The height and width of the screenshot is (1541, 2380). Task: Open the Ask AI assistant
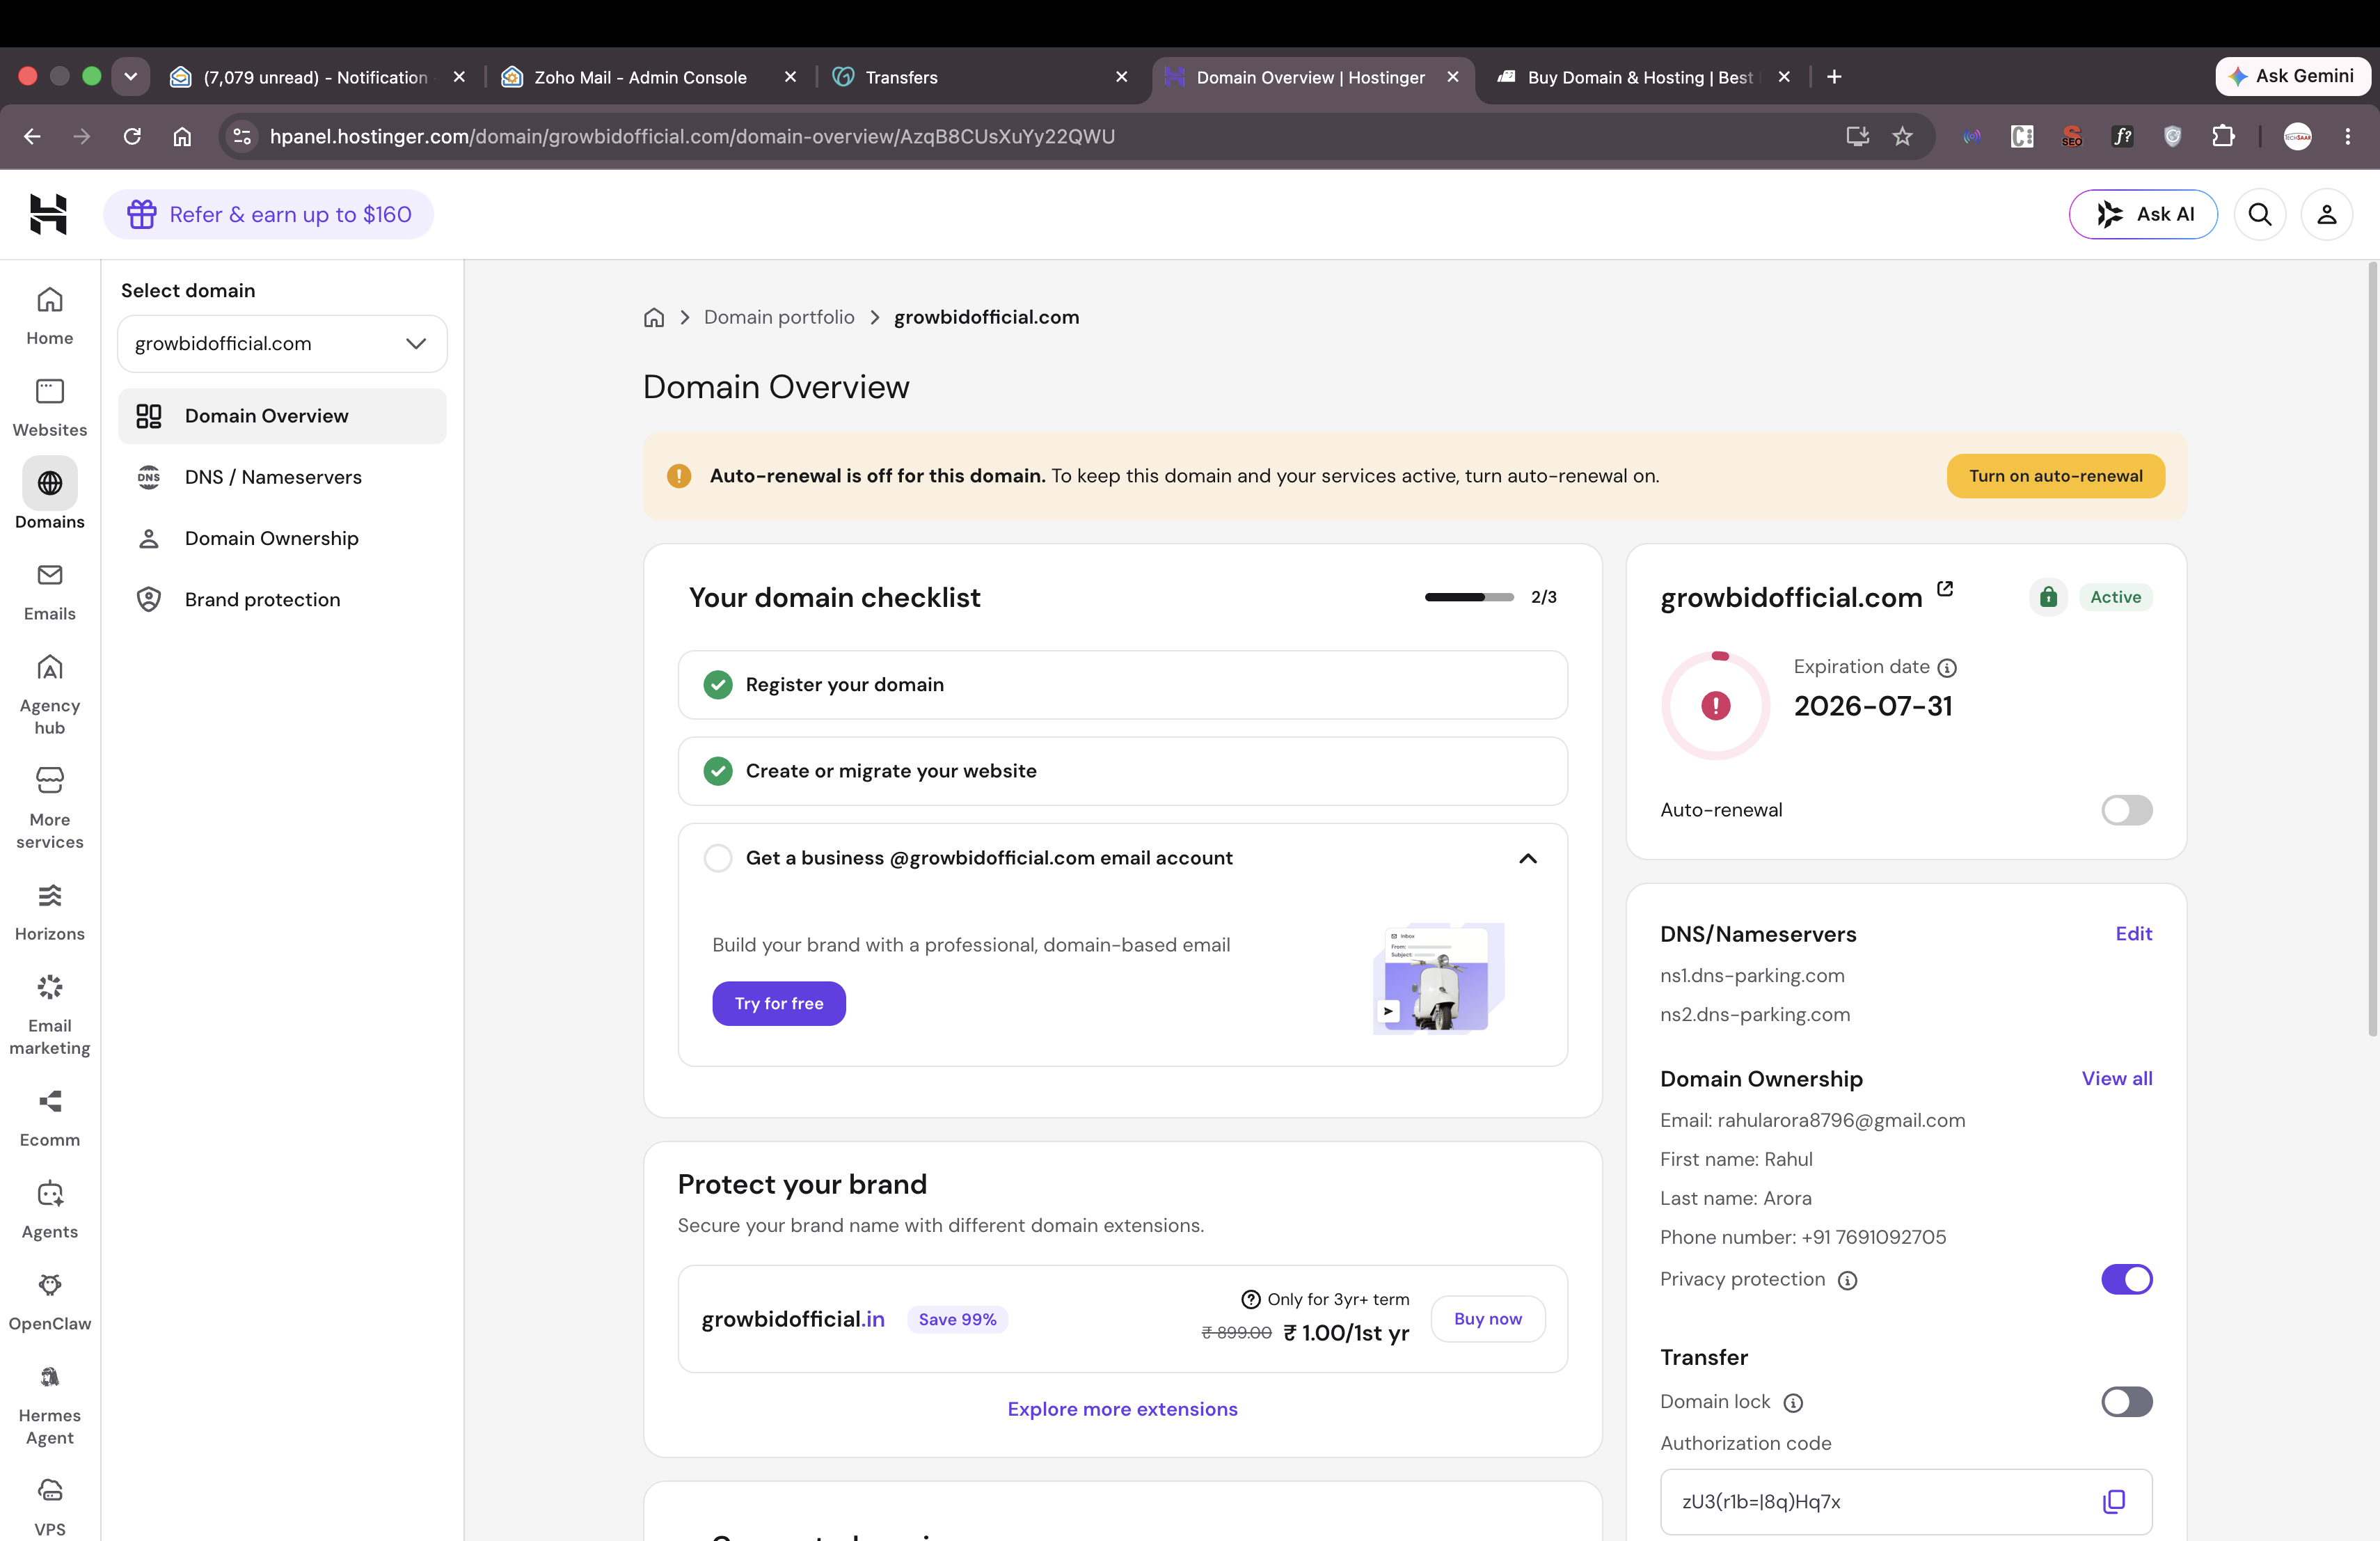tap(2143, 214)
